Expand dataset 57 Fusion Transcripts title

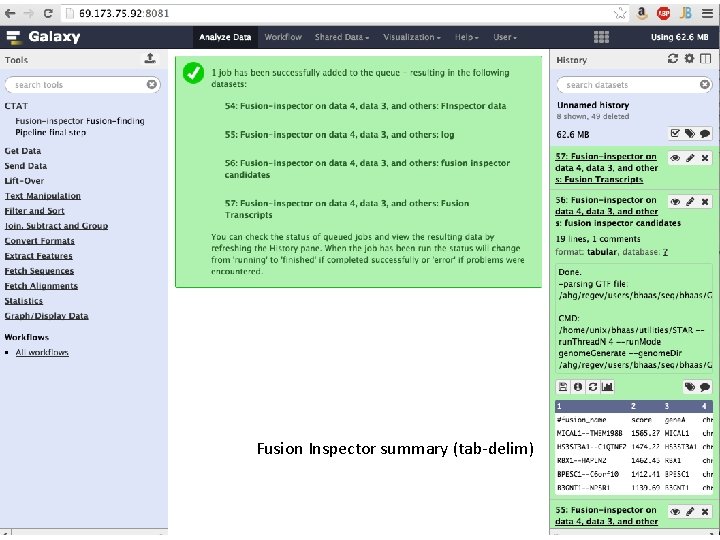tap(606, 168)
